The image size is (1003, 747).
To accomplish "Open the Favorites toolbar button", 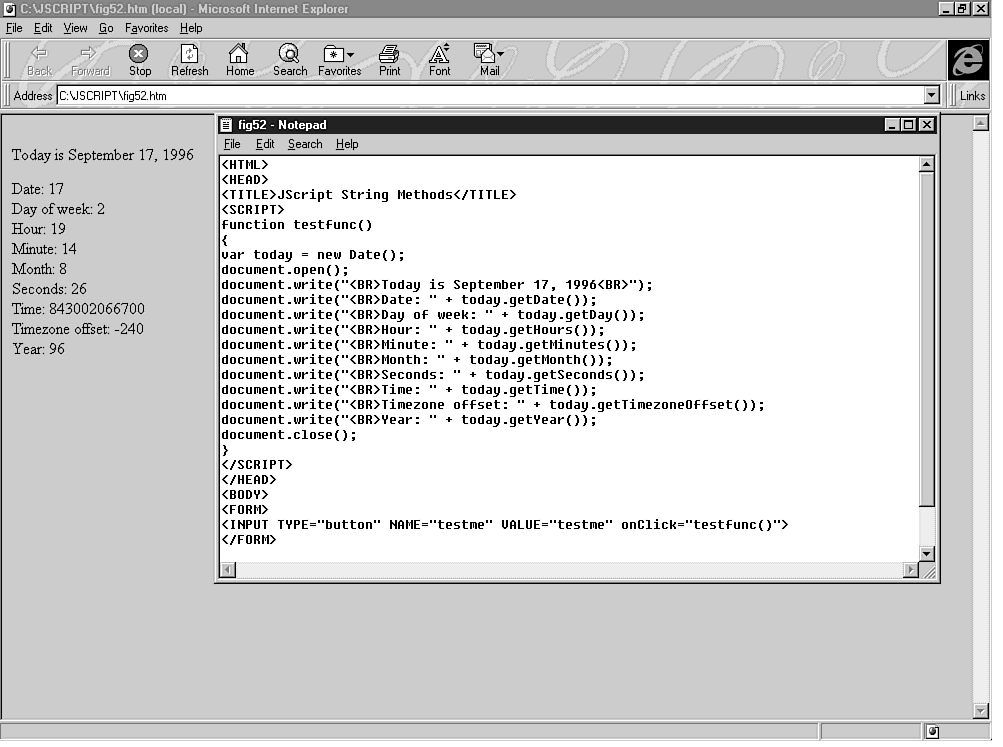I will pyautogui.click(x=339, y=59).
